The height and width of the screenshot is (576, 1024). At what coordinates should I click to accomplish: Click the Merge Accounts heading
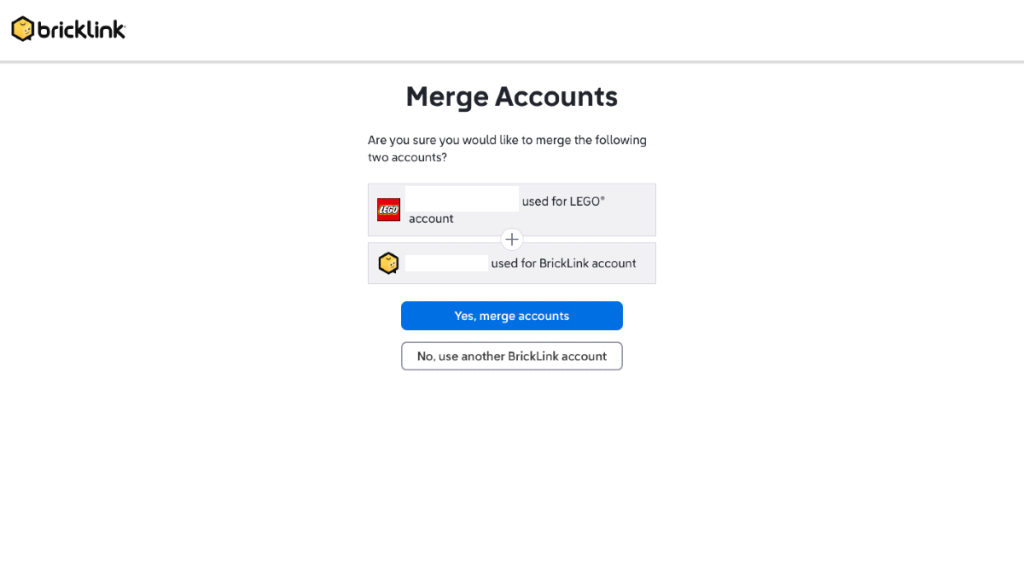(x=511, y=96)
